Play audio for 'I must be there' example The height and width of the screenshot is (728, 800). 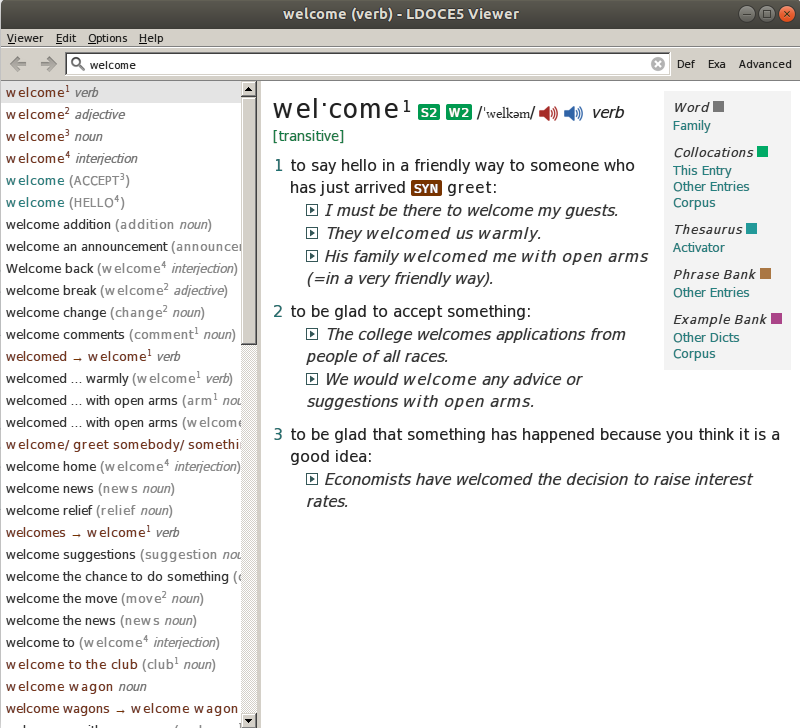(x=312, y=210)
